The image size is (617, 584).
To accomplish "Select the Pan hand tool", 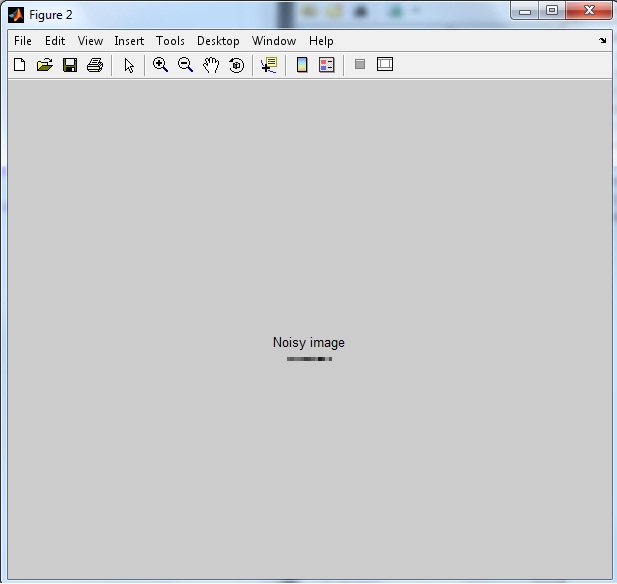I will point(211,65).
